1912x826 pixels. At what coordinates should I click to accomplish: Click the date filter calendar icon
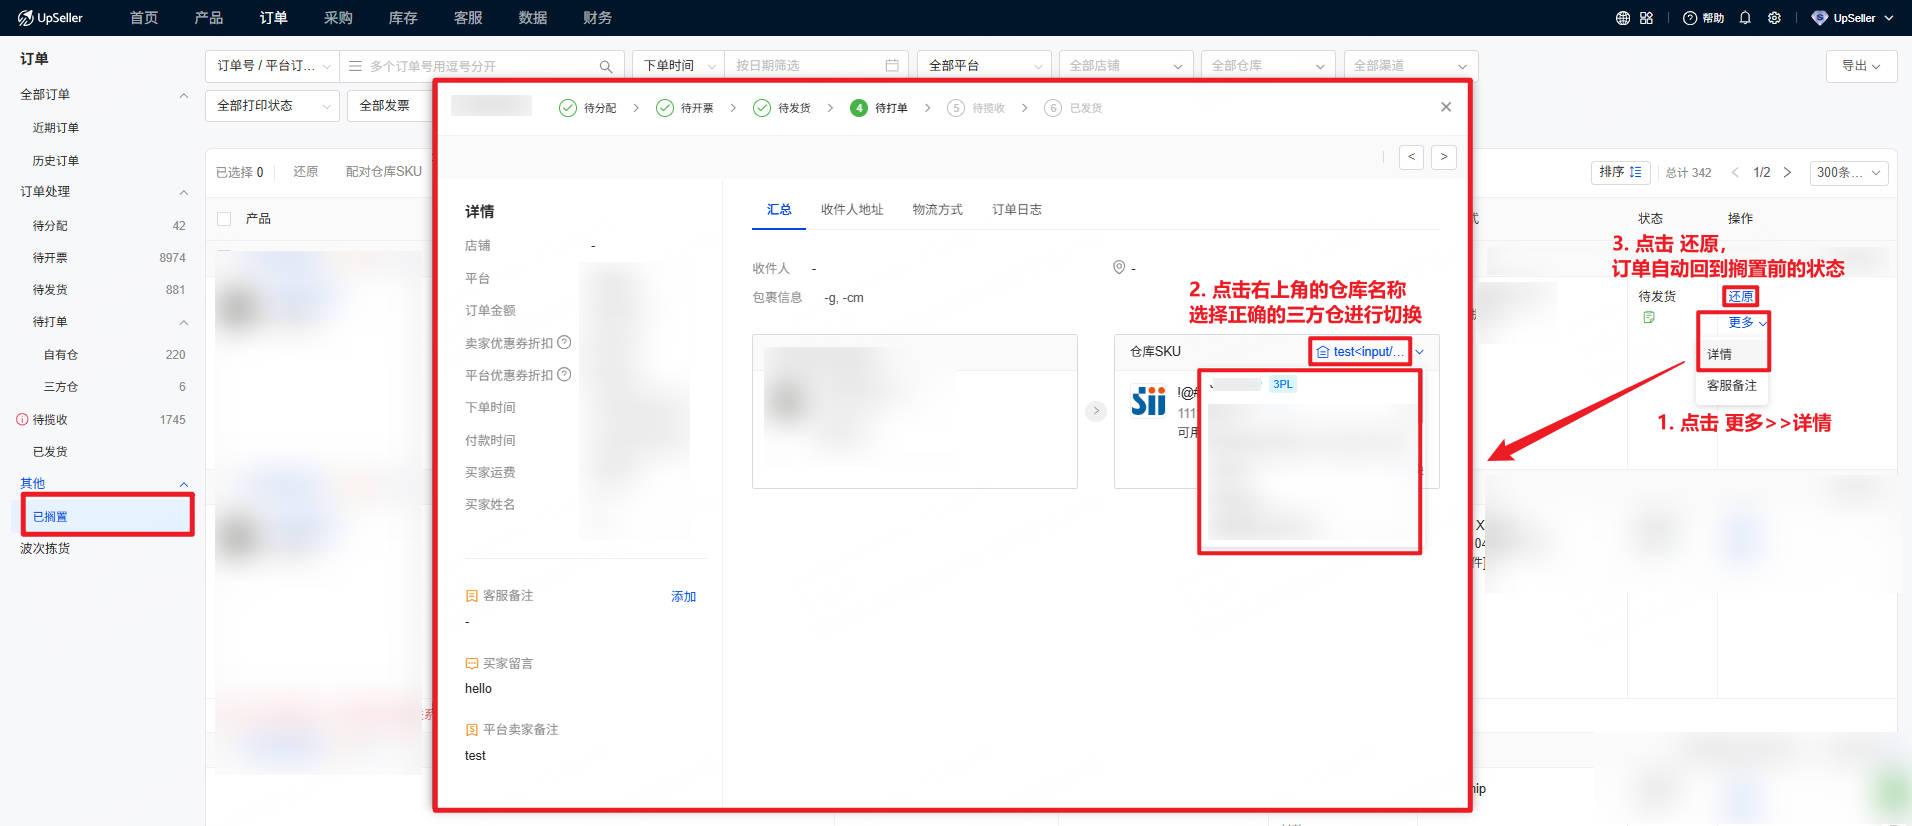(x=892, y=66)
